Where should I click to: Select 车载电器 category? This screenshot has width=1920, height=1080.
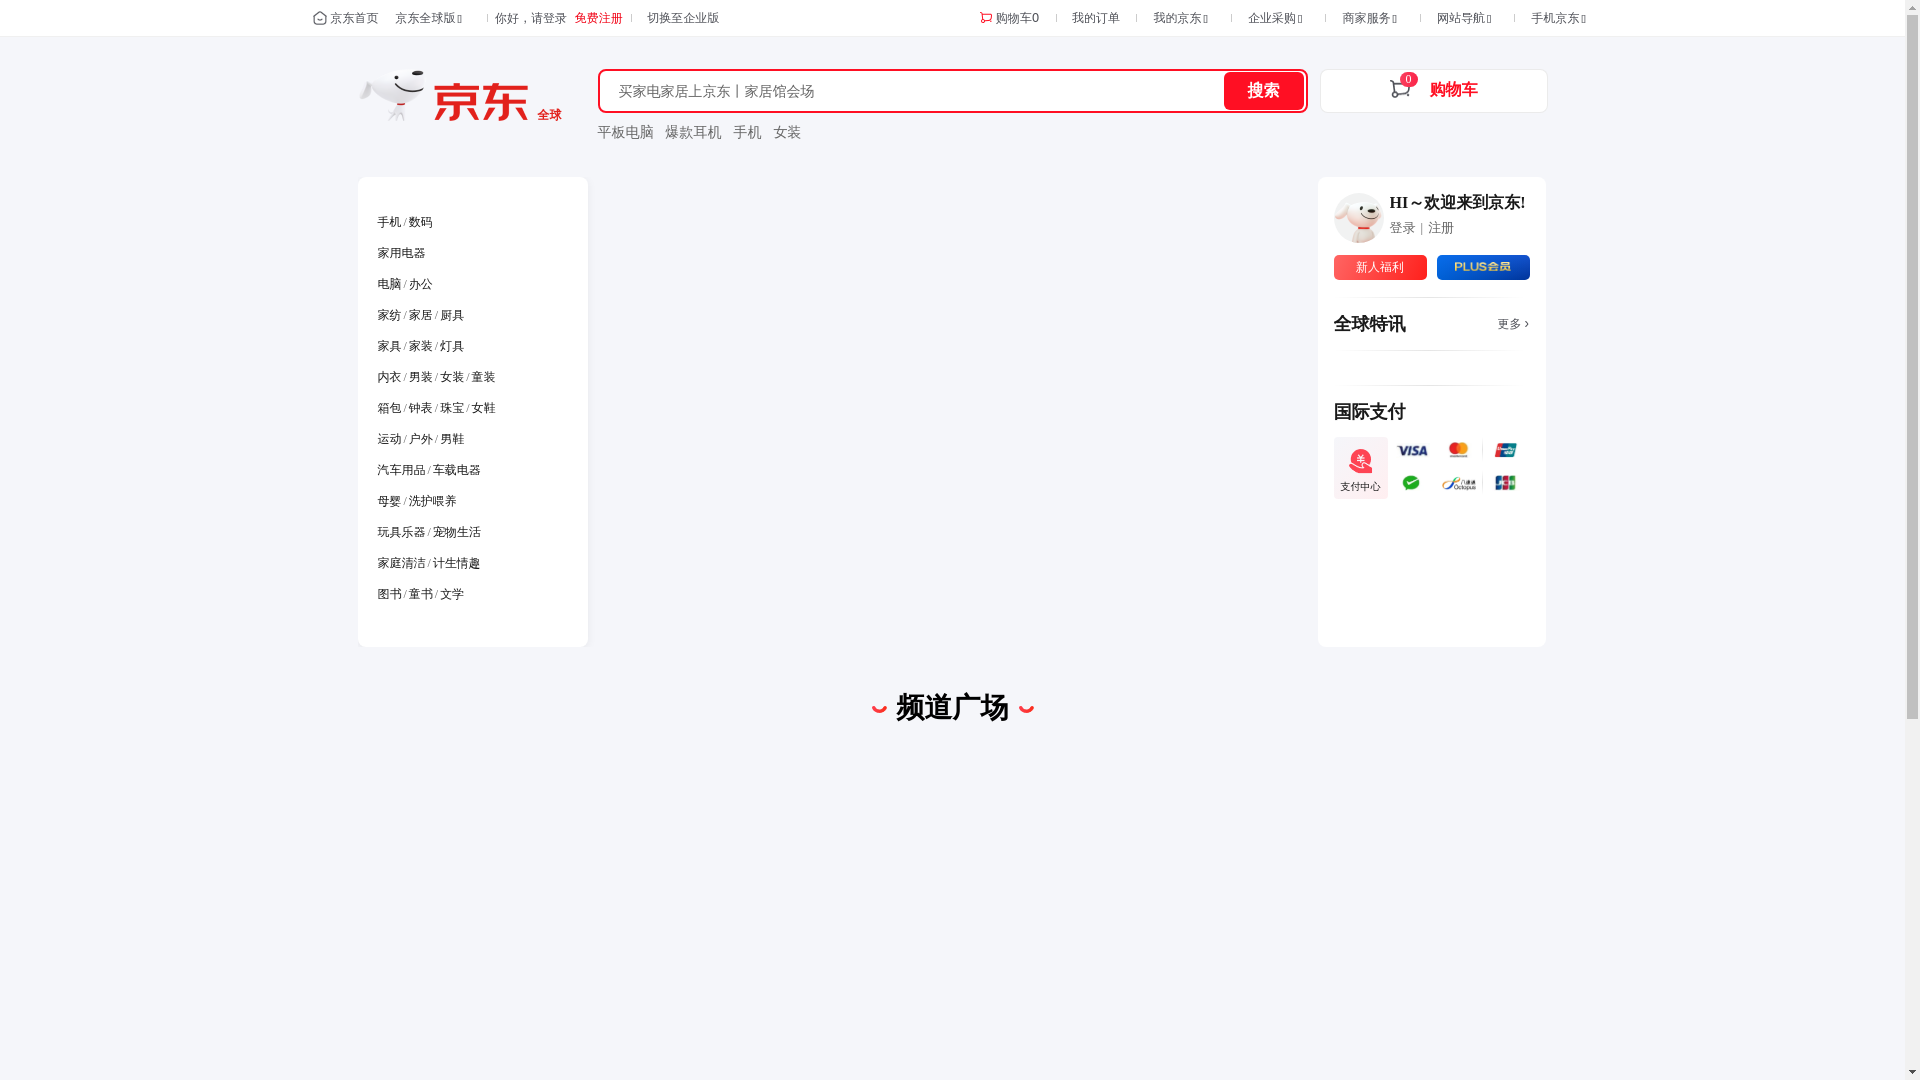(456, 470)
